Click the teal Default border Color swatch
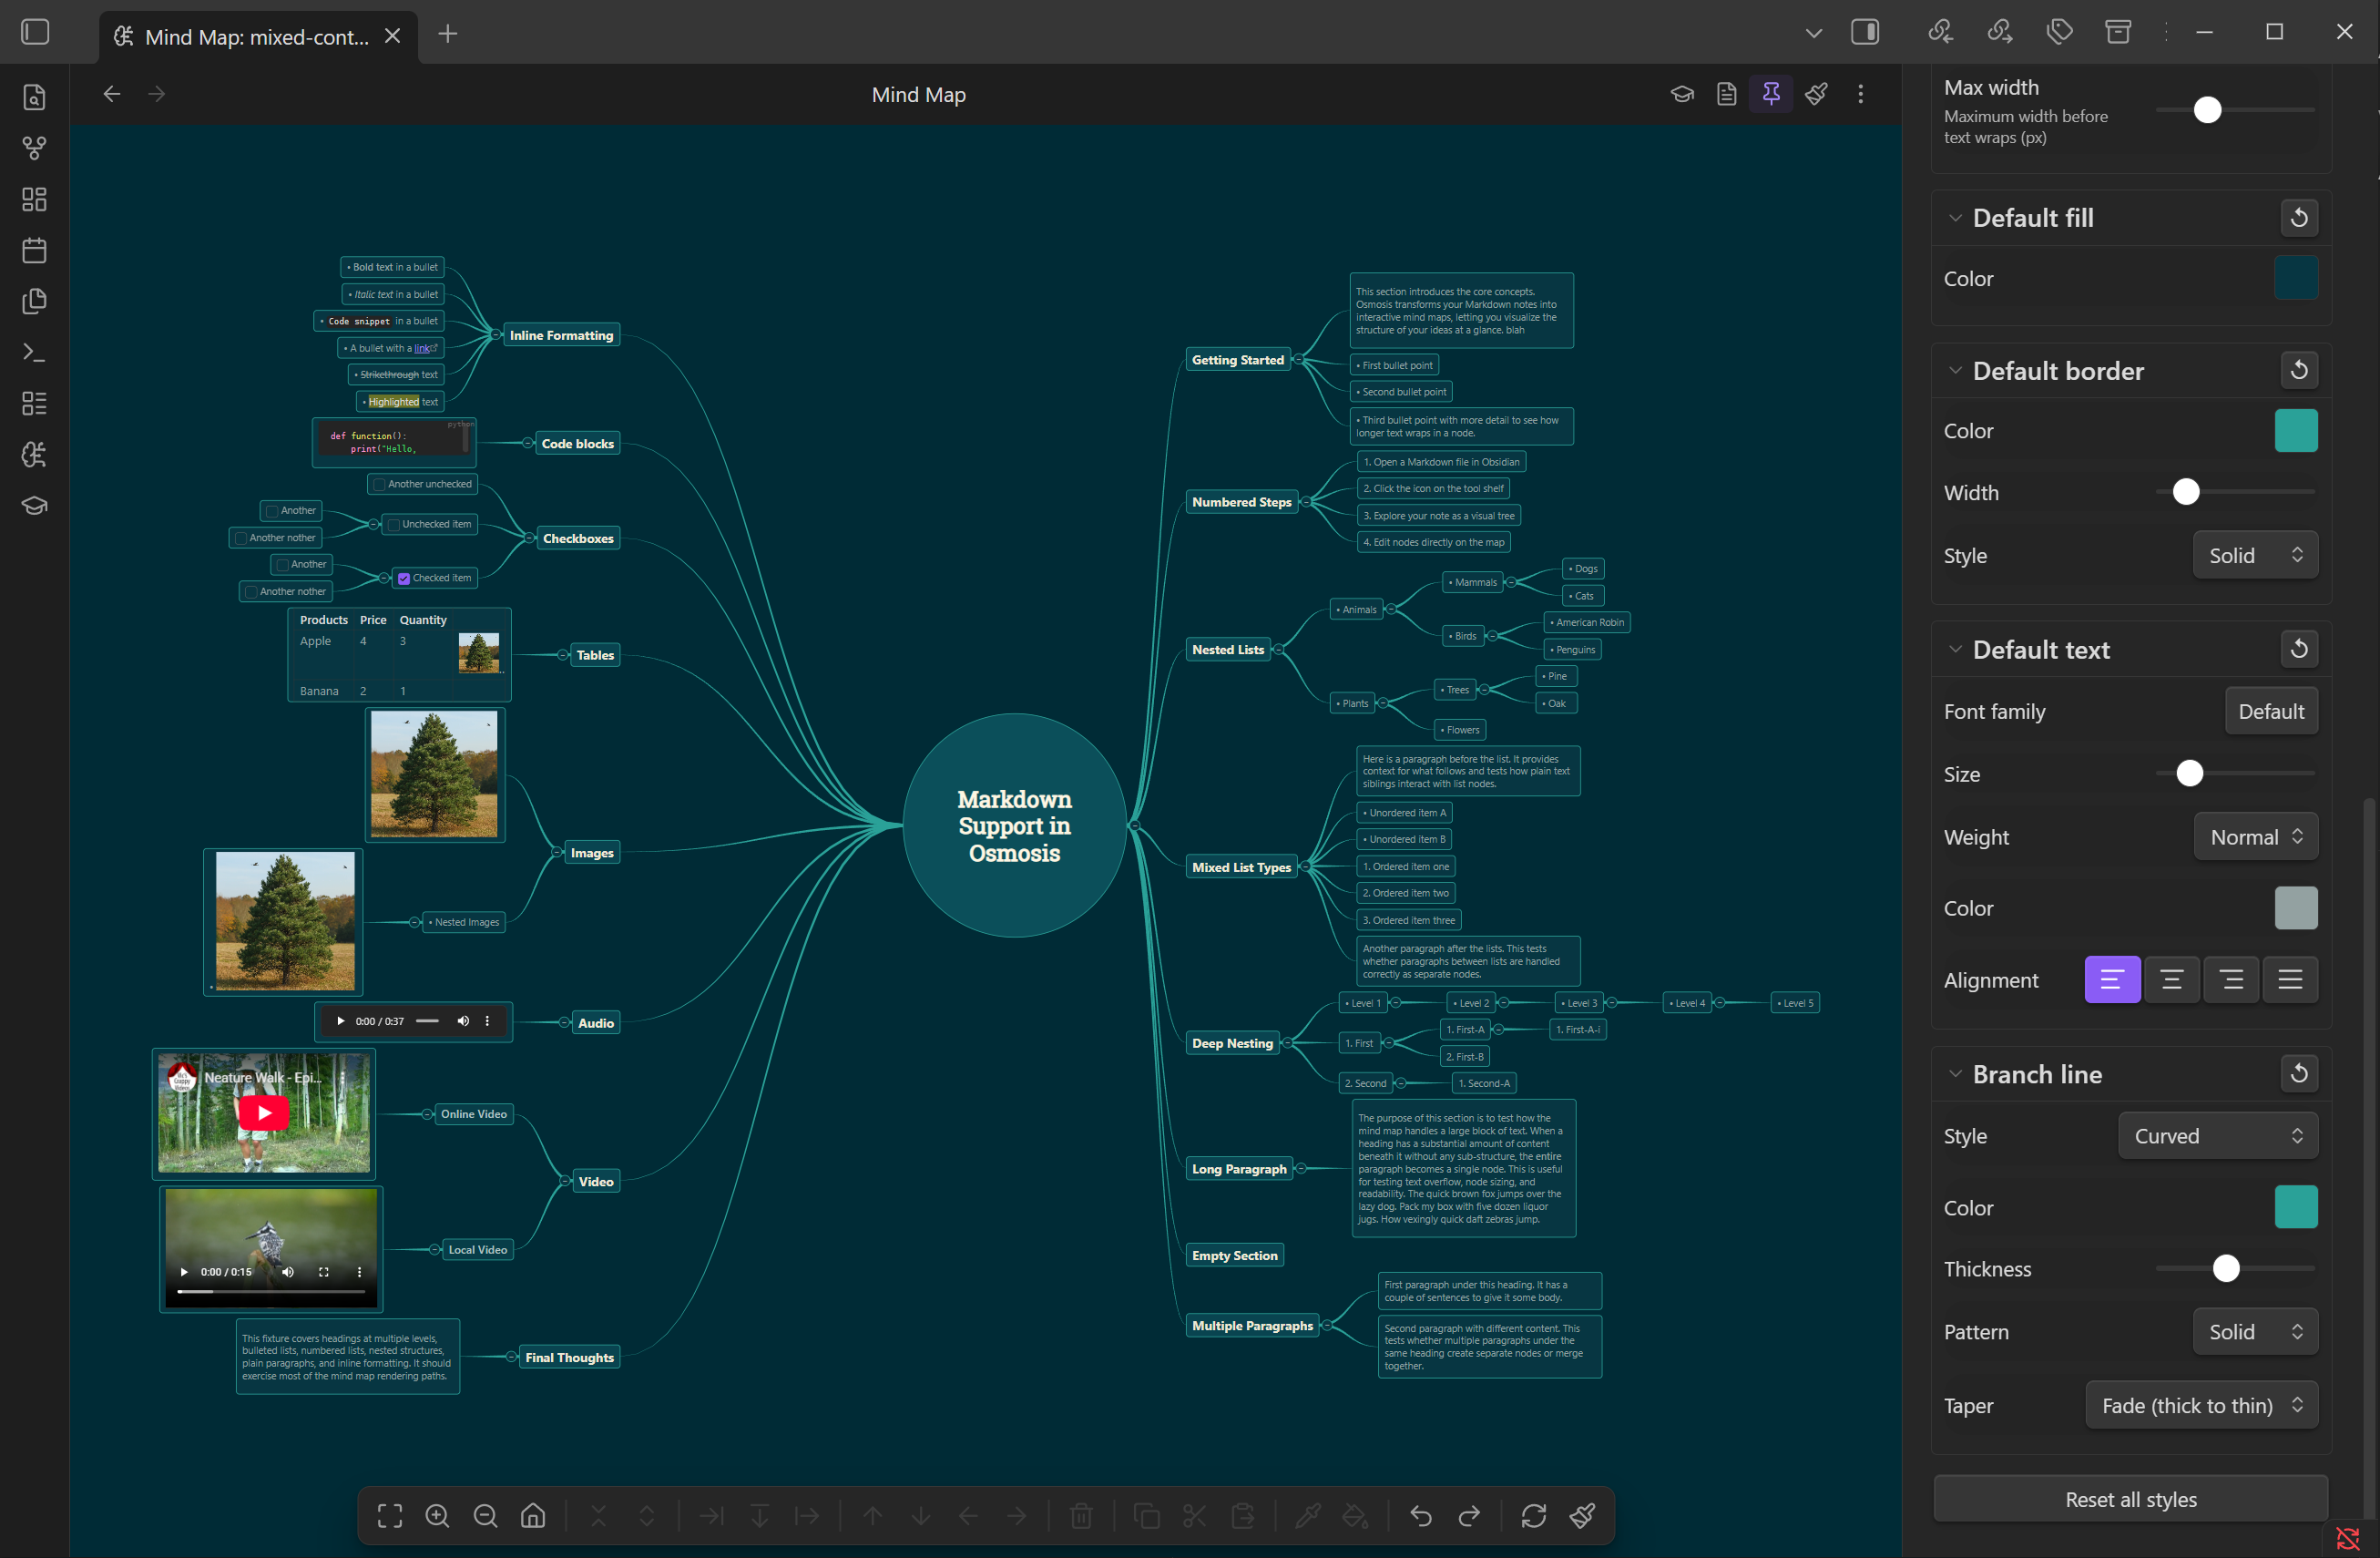 point(2296,430)
